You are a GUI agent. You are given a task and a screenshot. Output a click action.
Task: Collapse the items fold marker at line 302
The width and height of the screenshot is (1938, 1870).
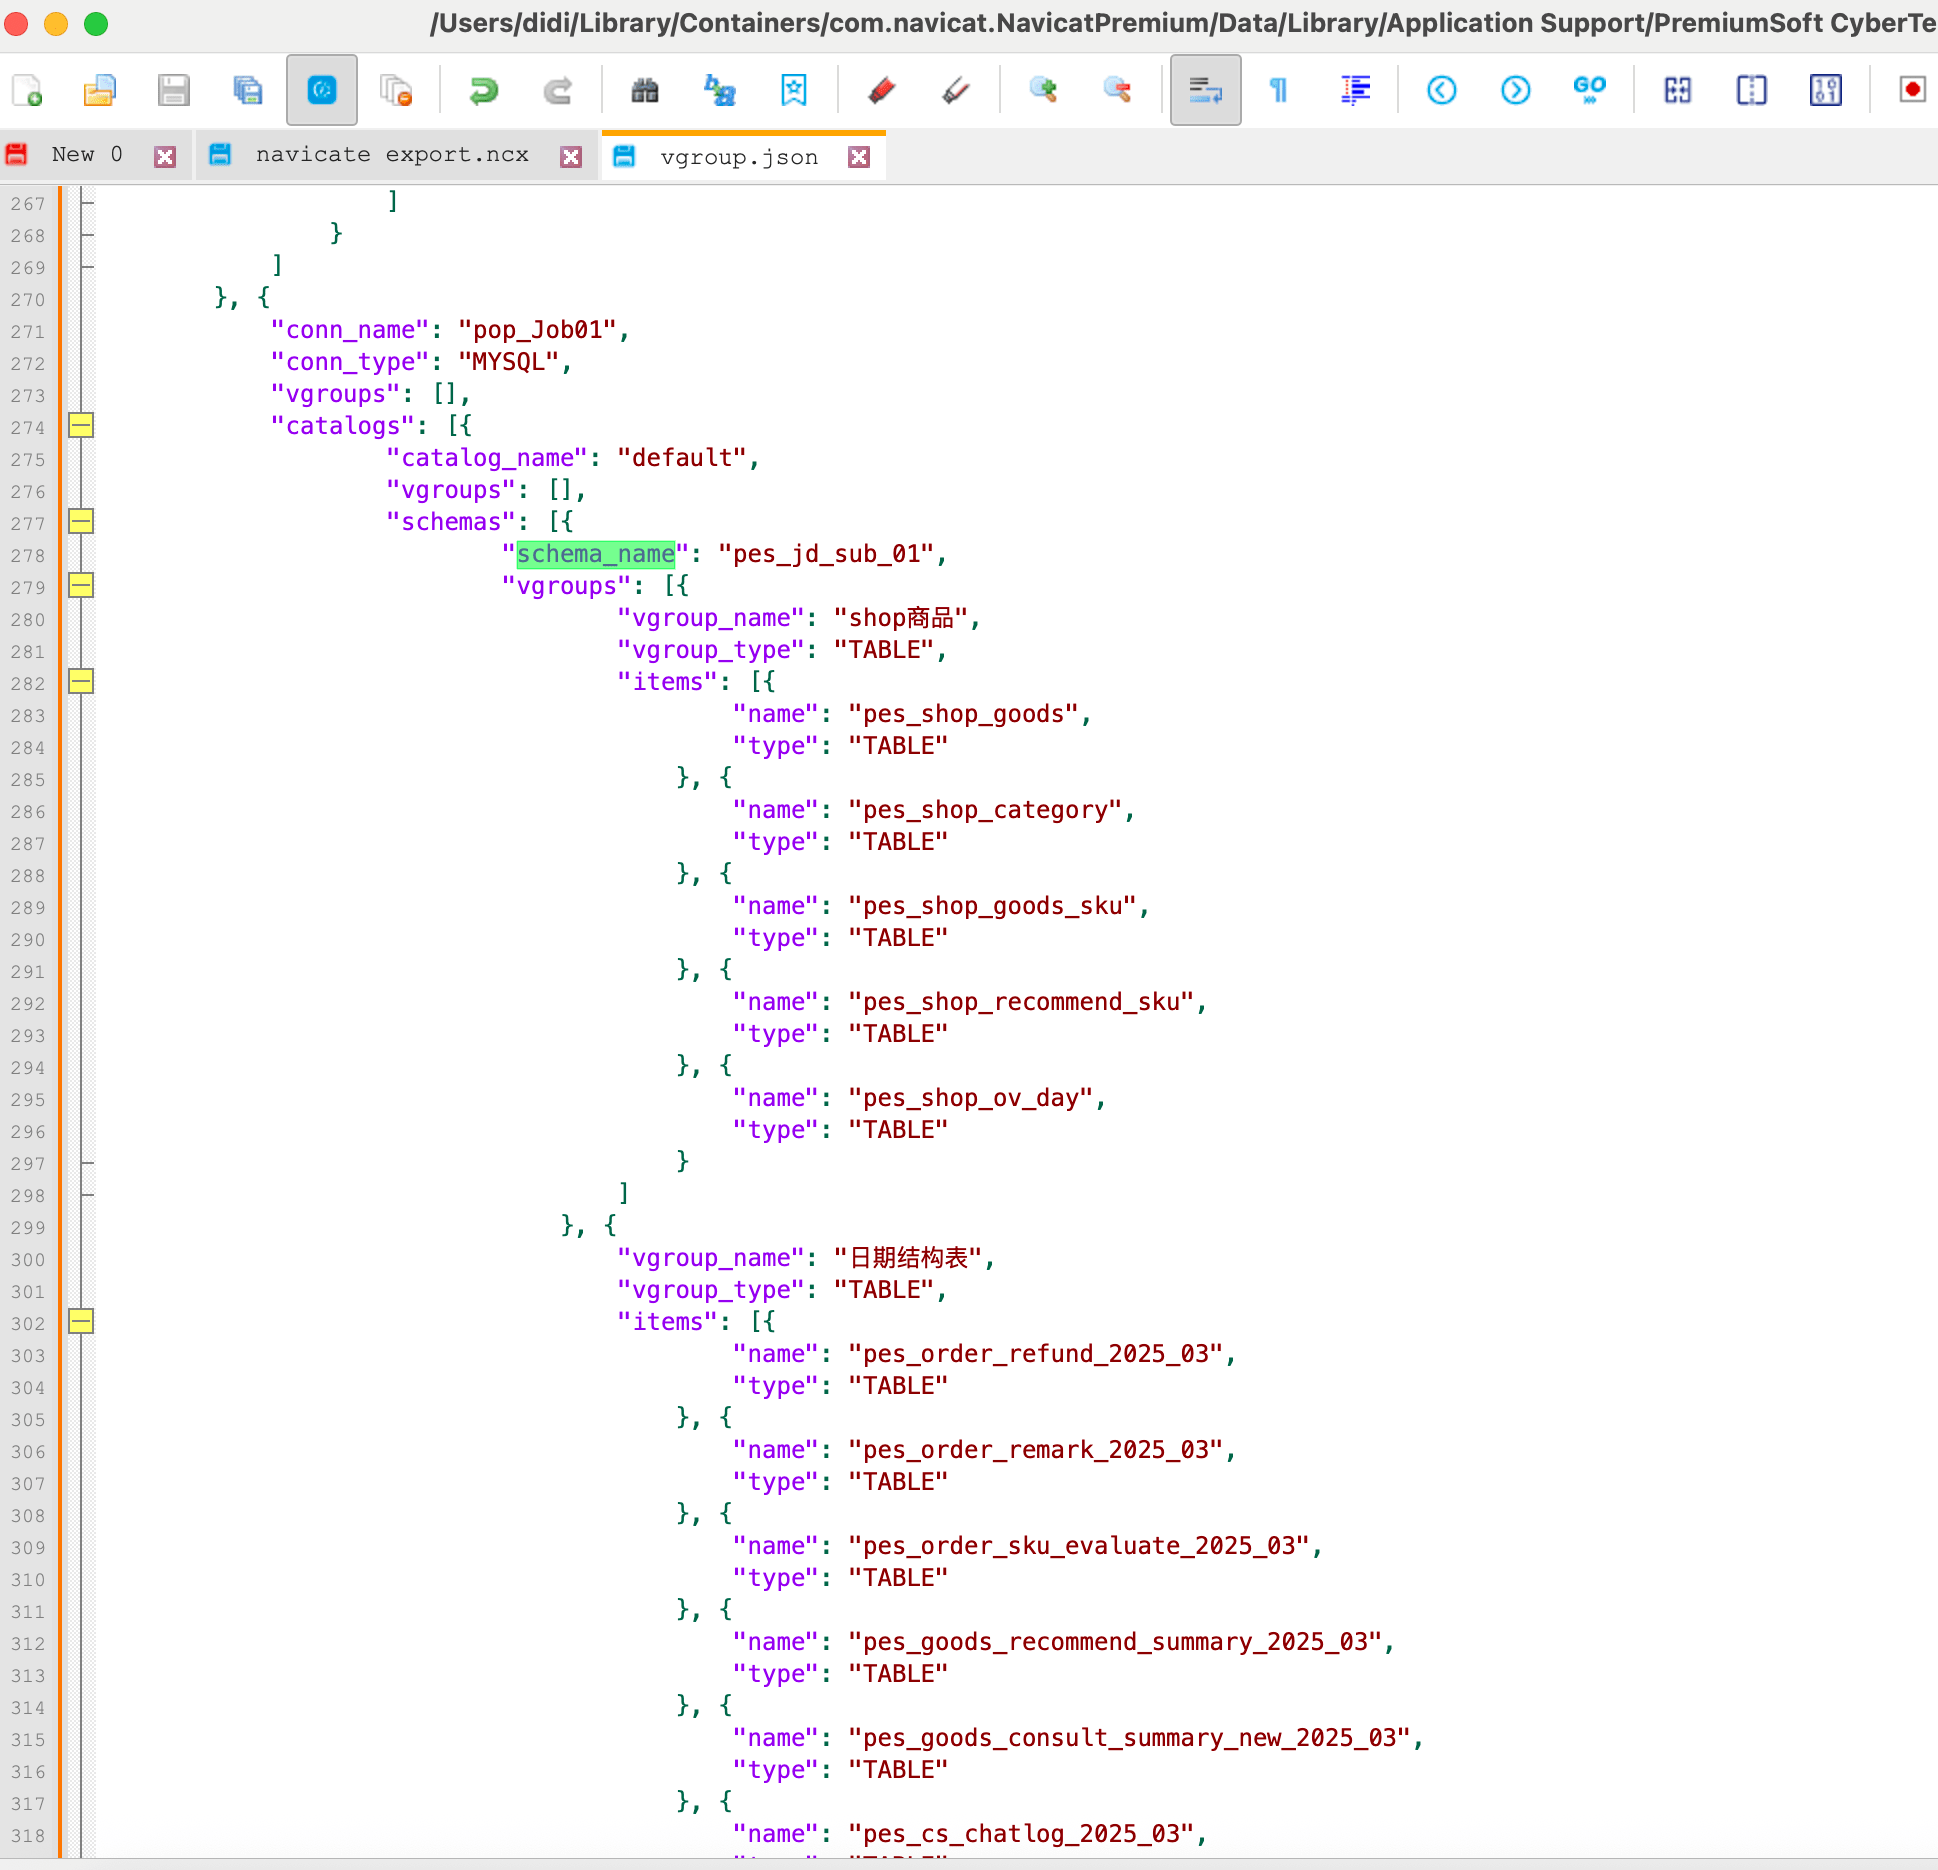(x=81, y=1322)
